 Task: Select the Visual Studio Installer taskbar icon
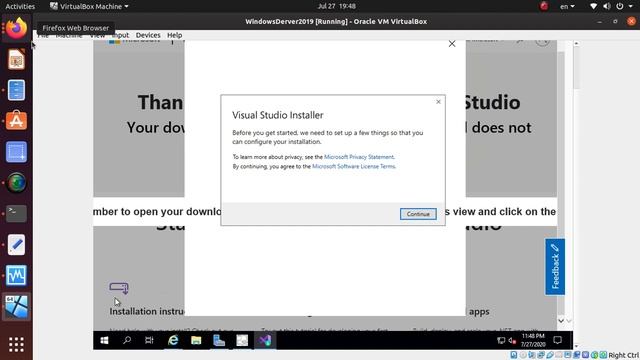click(265, 340)
